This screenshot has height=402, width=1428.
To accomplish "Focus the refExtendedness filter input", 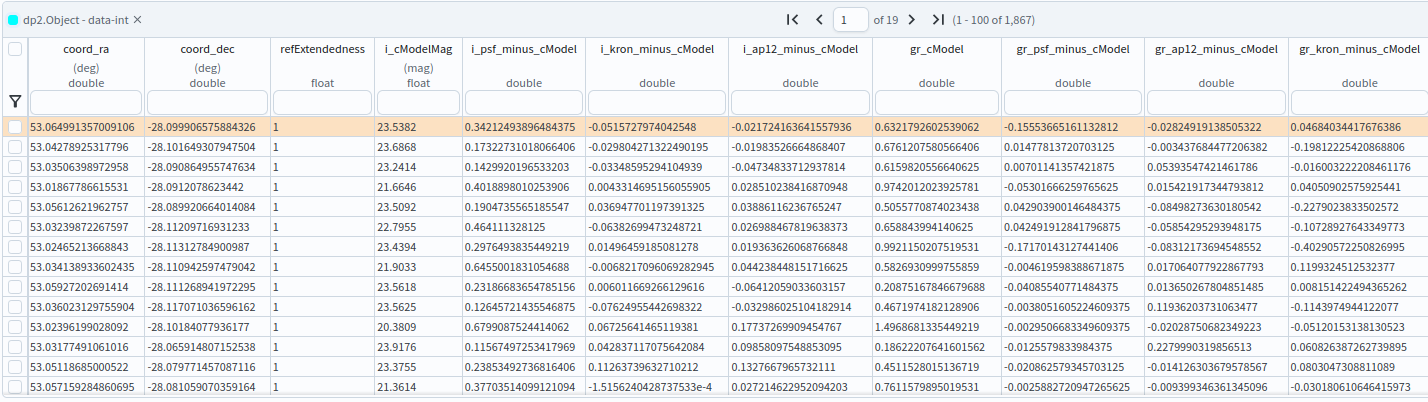I will point(322,102).
